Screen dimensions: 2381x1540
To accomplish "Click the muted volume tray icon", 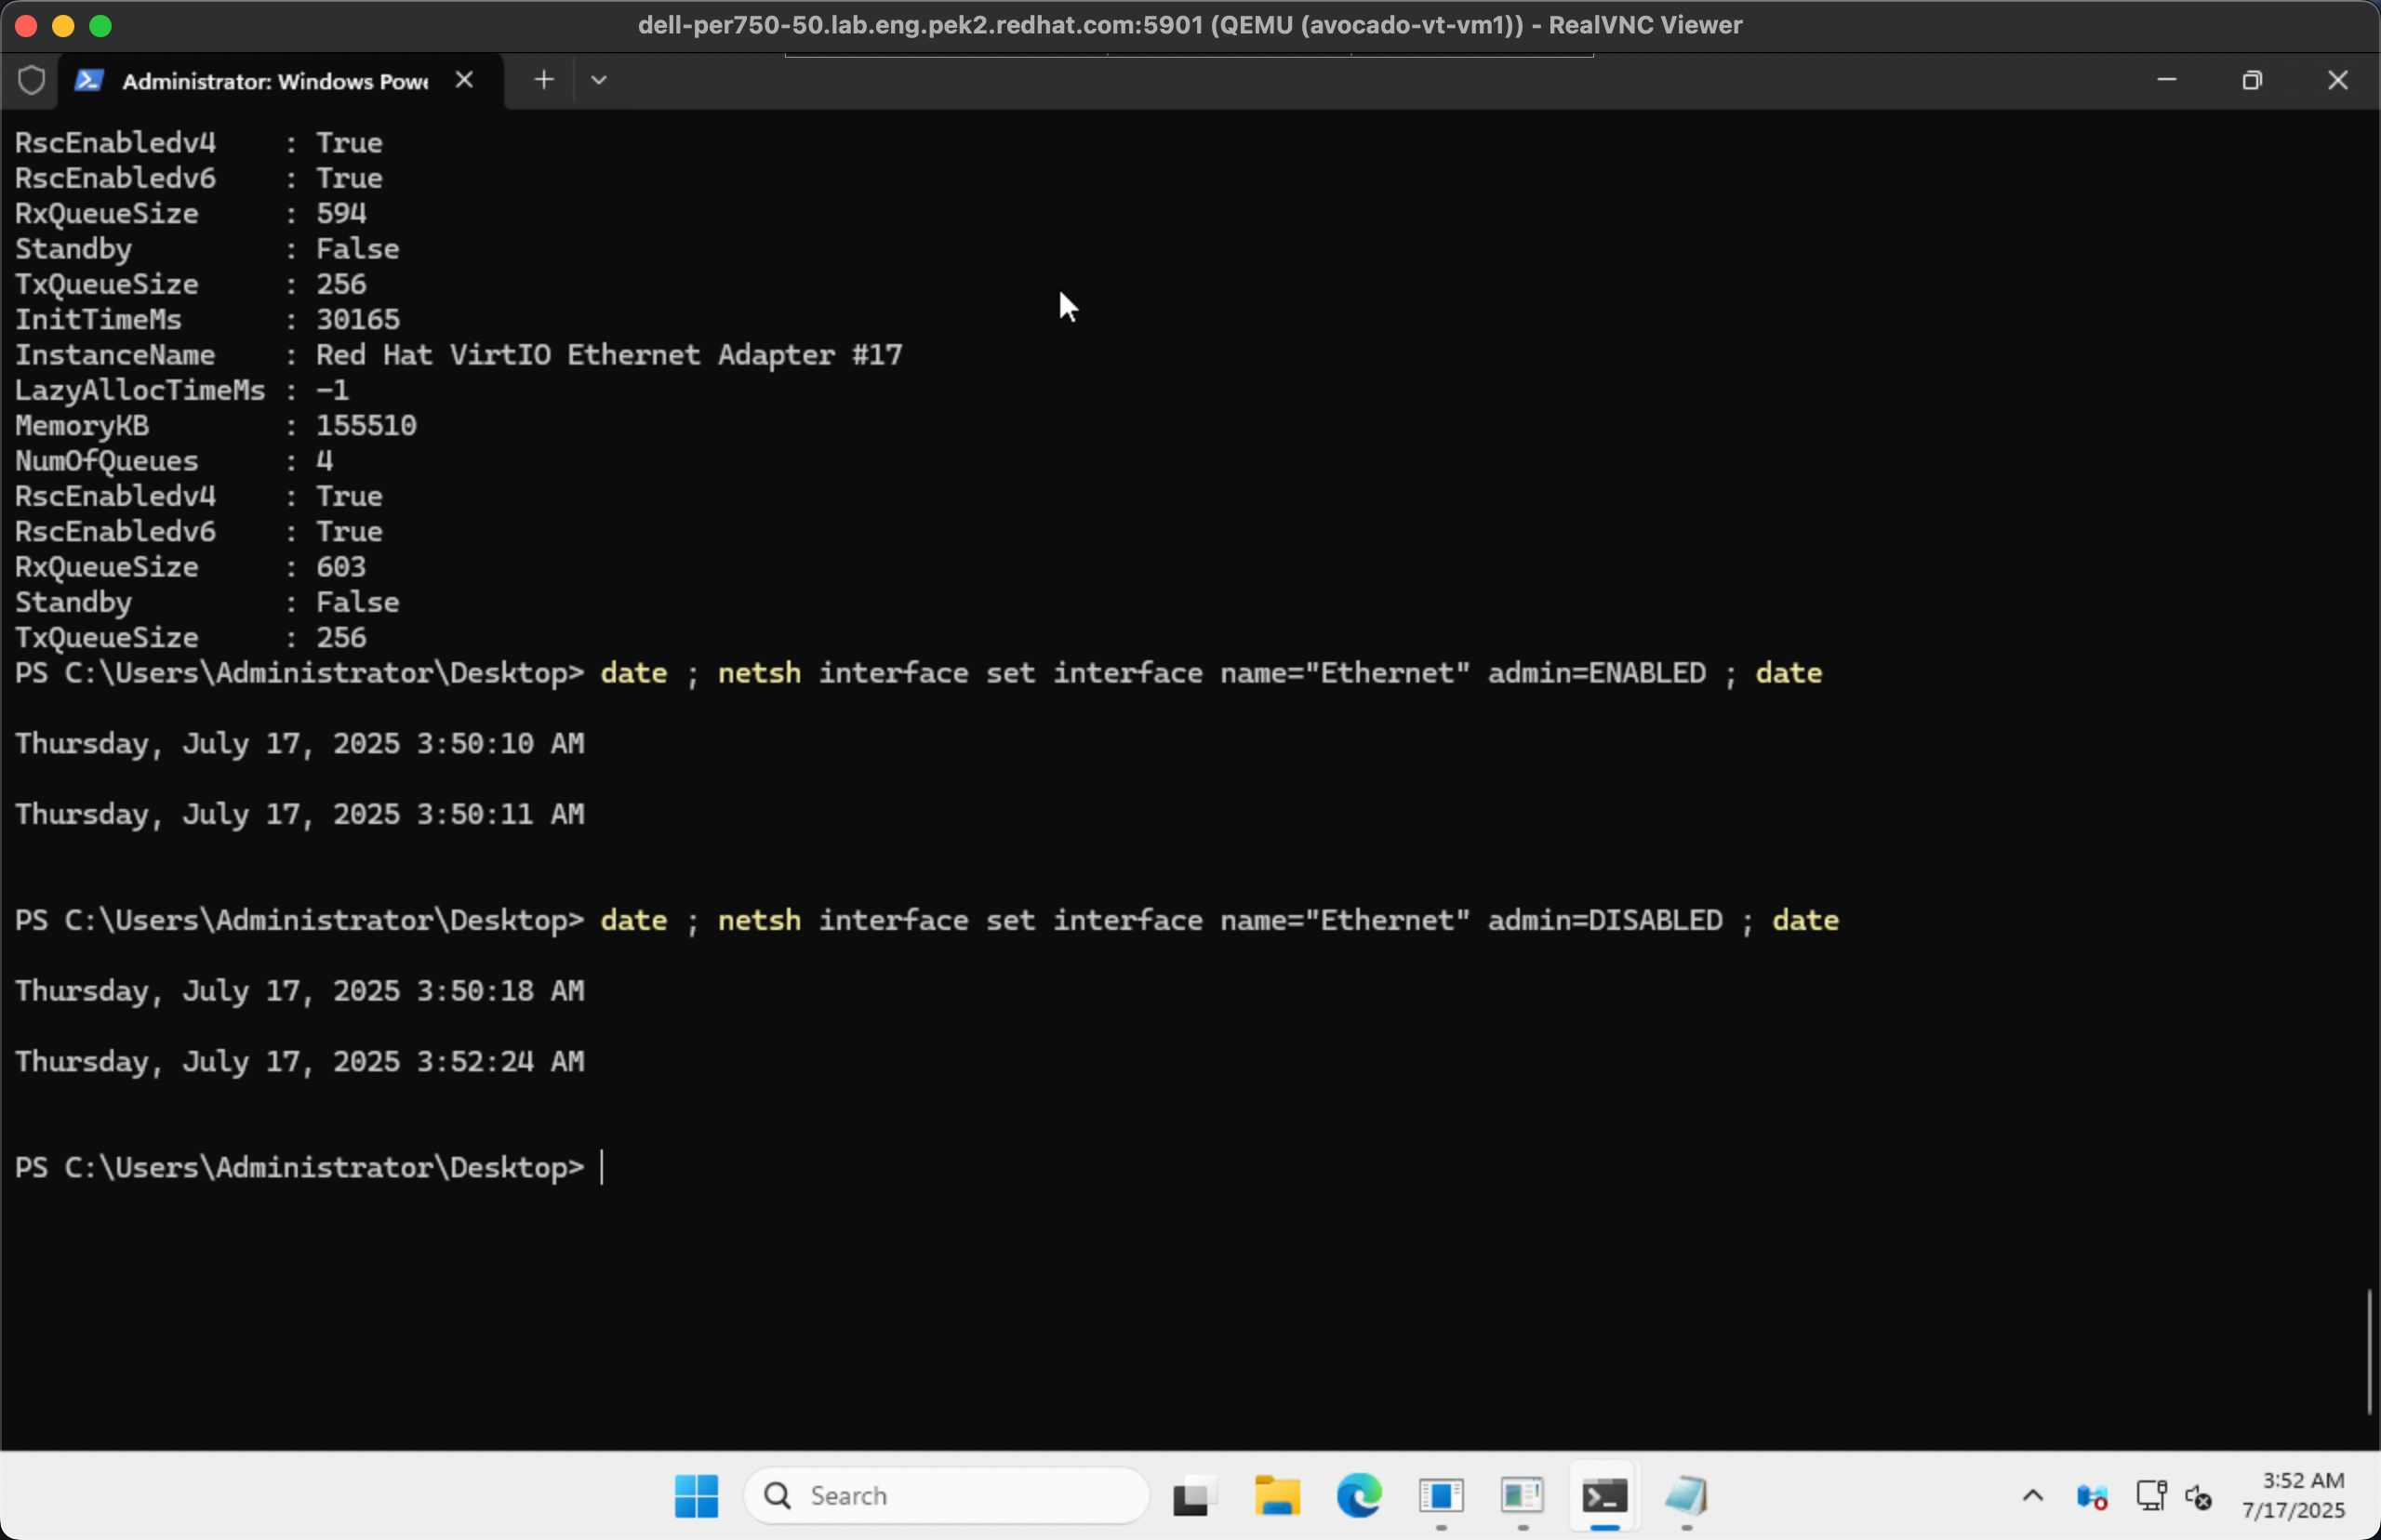I will (2198, 1497).
